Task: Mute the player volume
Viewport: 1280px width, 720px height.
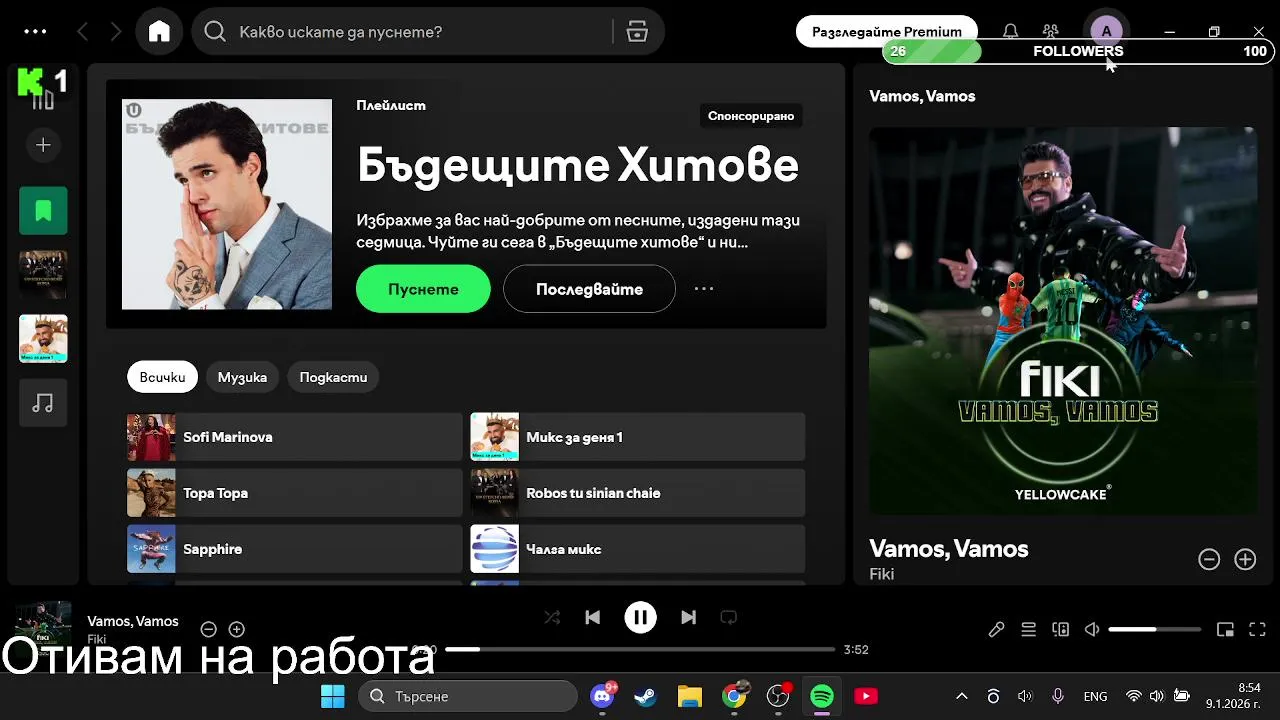Action: coord(1092,629)
